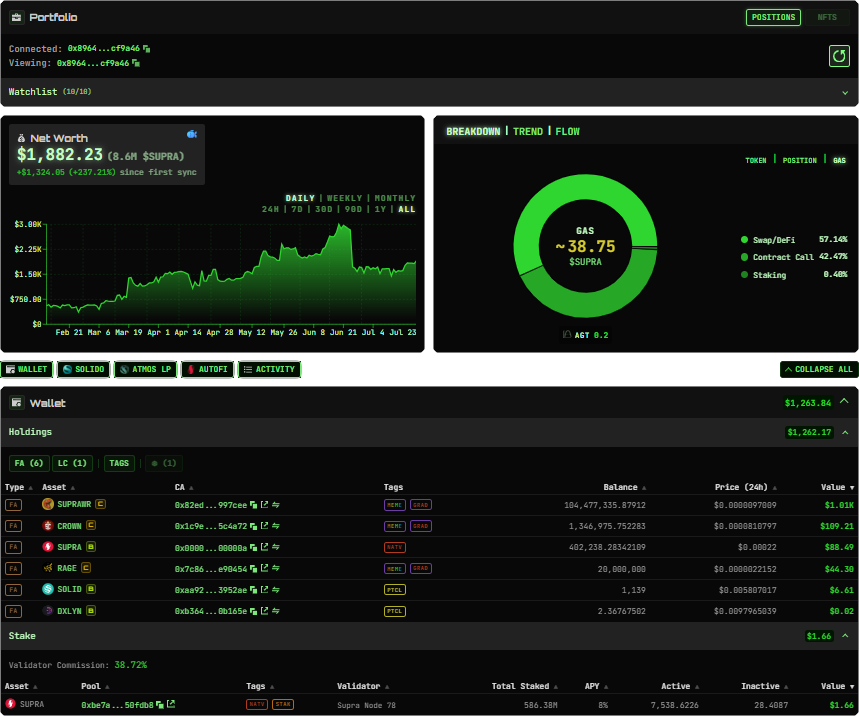Open the ACTIVITY section button
Screen dimensions: 859x716
[x=269, y=370]
